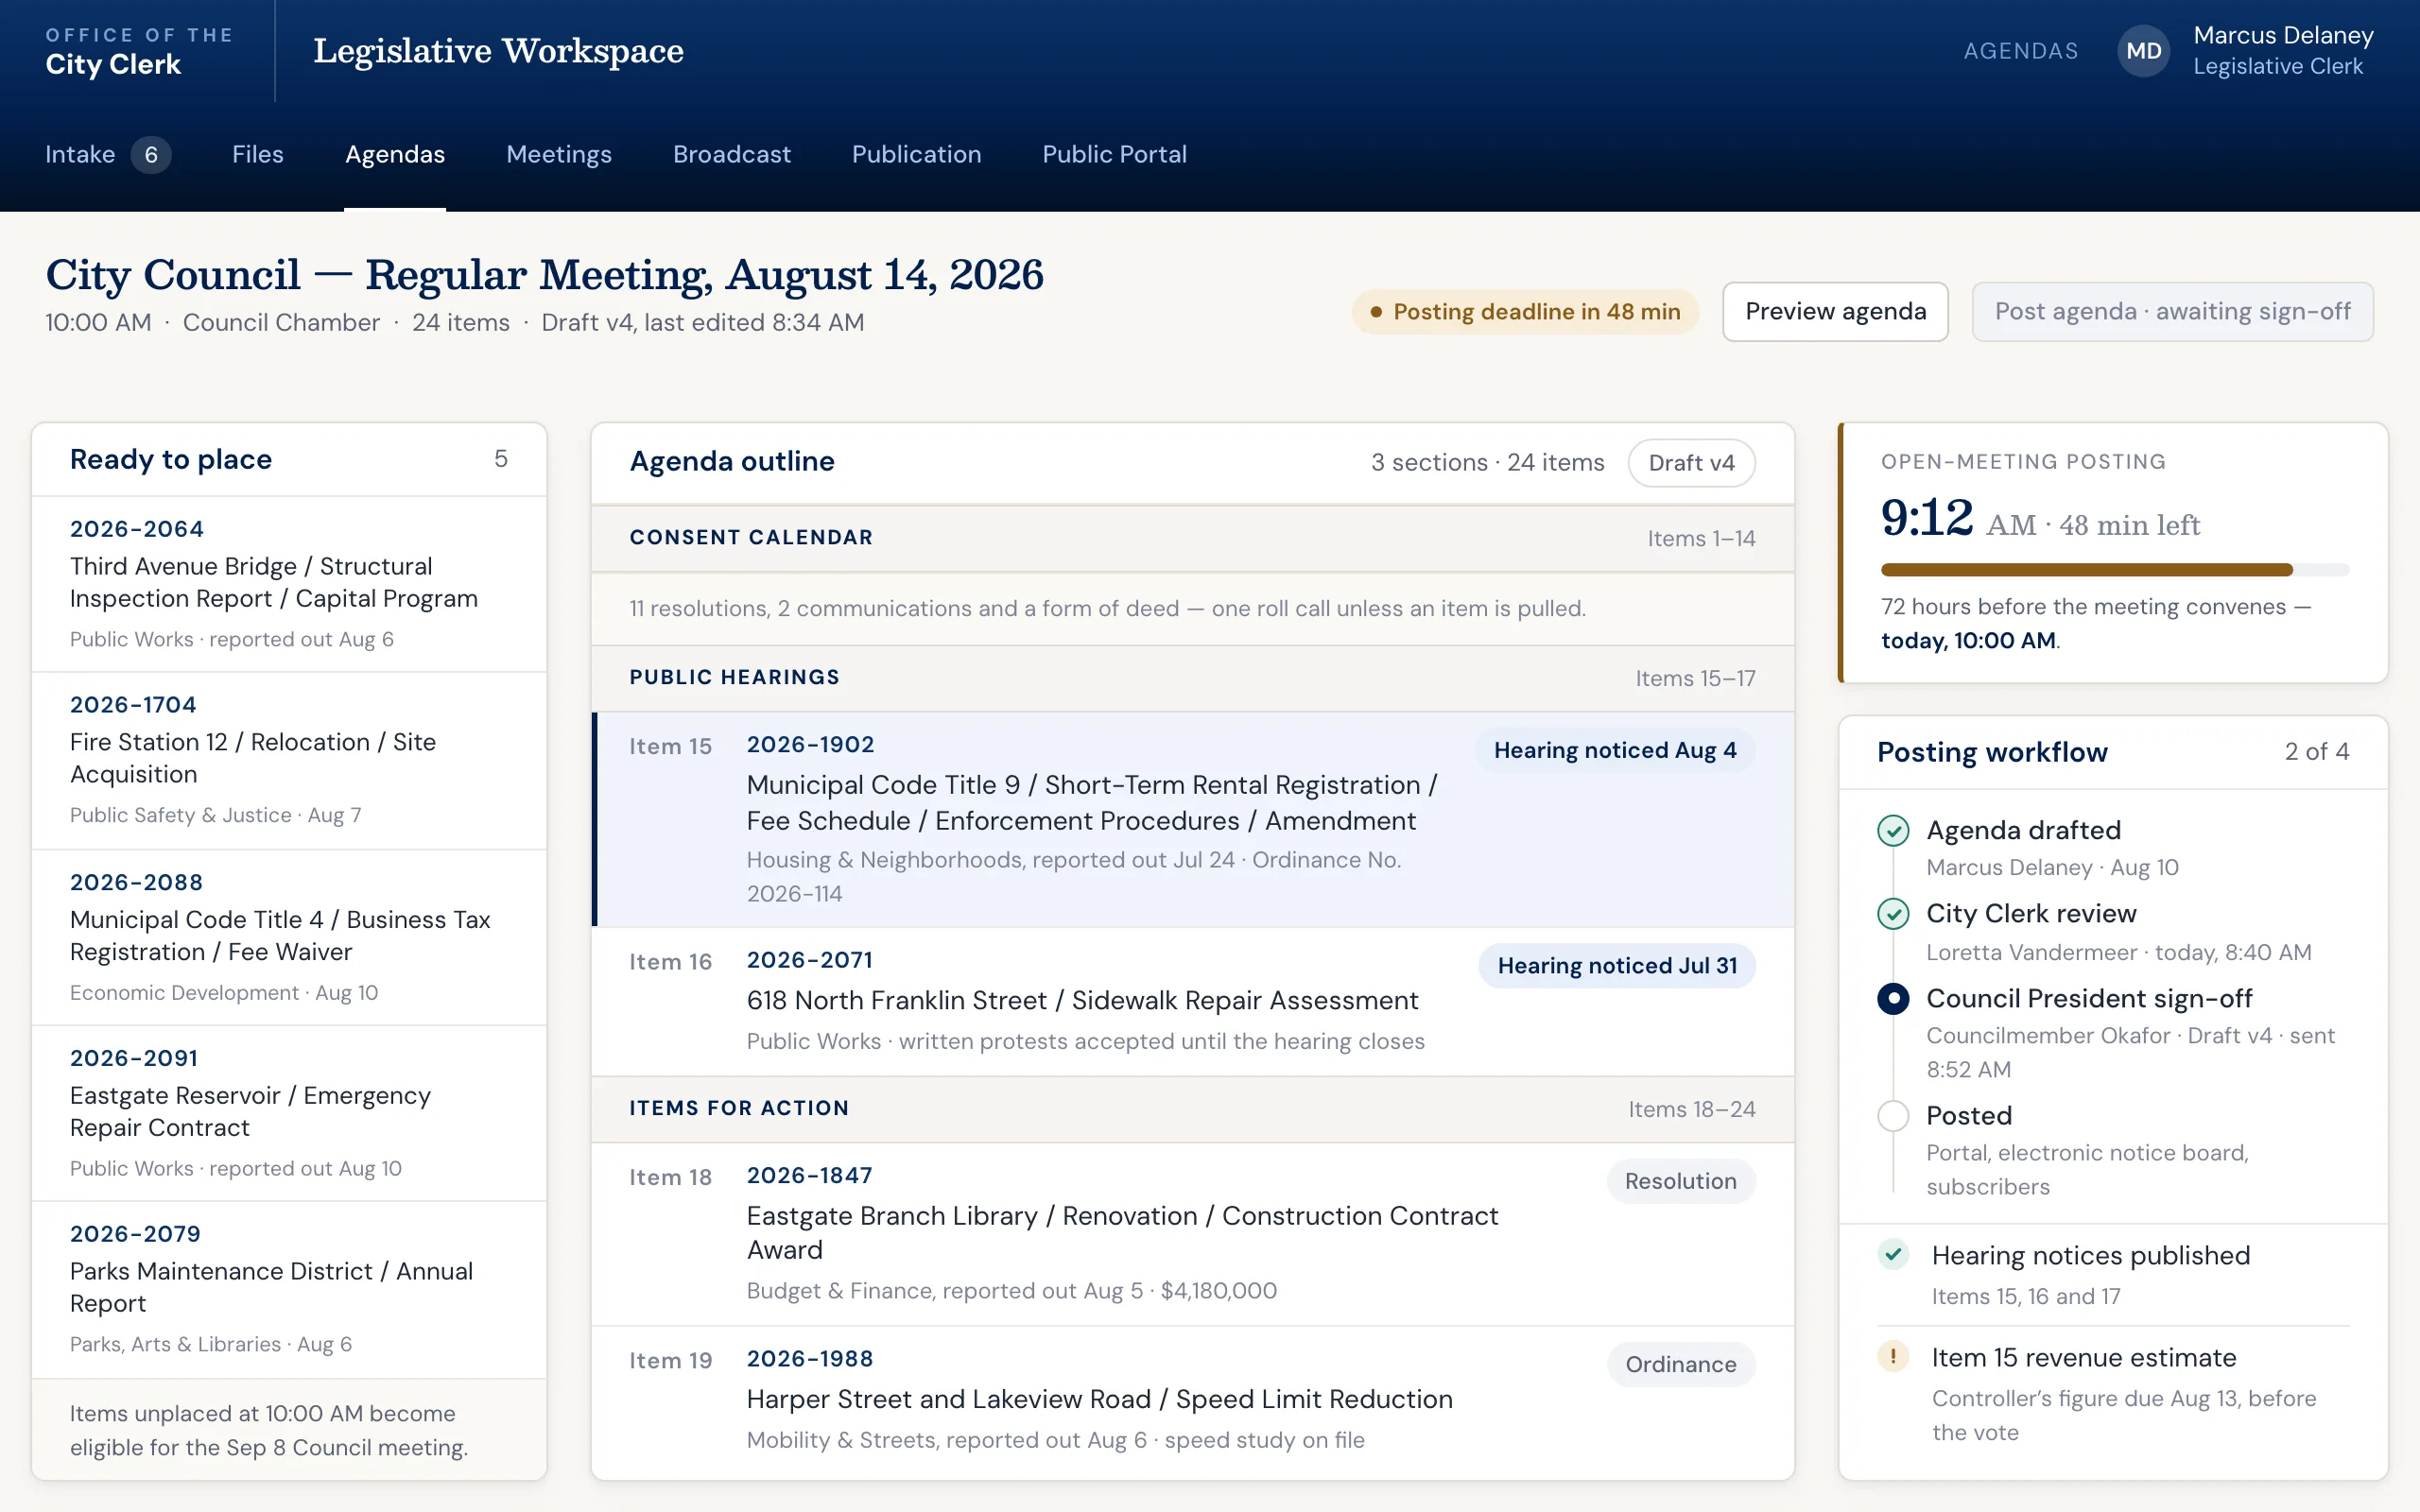Screen dimensions: 2420x1512
Task: Click the Ready to place heading
Action: [171, 460]
